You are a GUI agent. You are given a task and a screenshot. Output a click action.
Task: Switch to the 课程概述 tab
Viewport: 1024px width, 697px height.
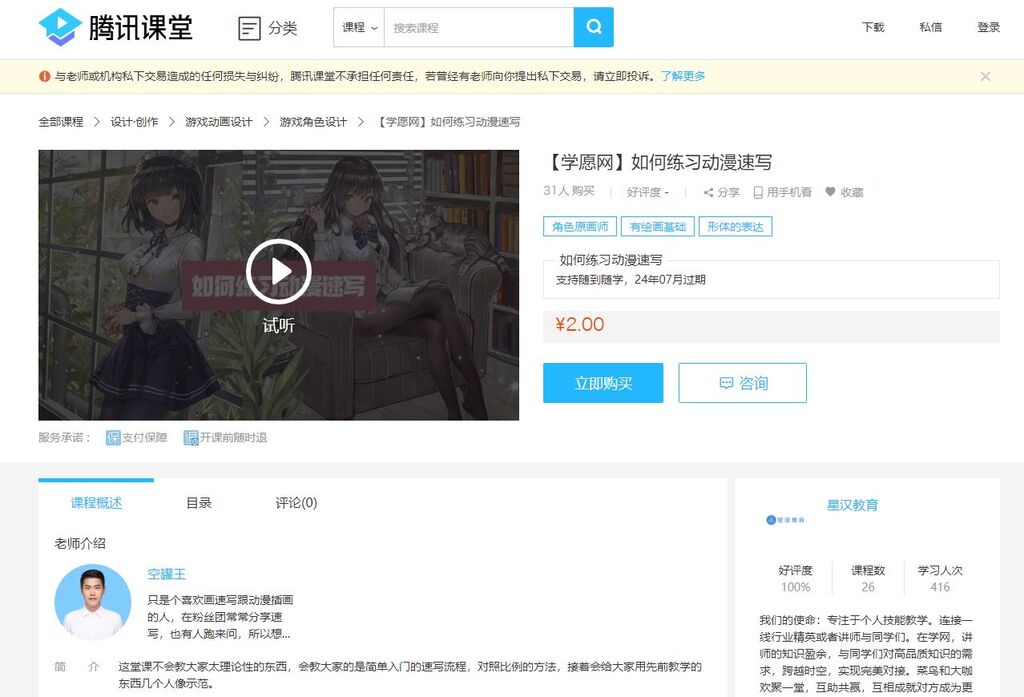(x=96, y=502)
